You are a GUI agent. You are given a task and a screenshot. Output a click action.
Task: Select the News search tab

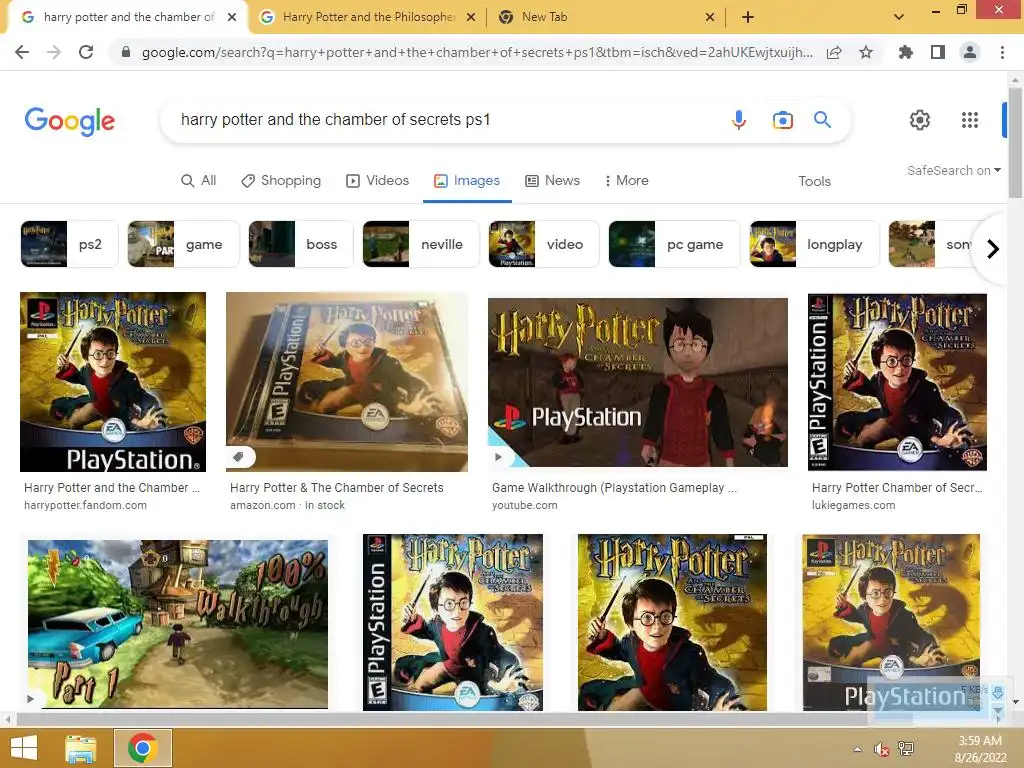[x=552, y=180]
